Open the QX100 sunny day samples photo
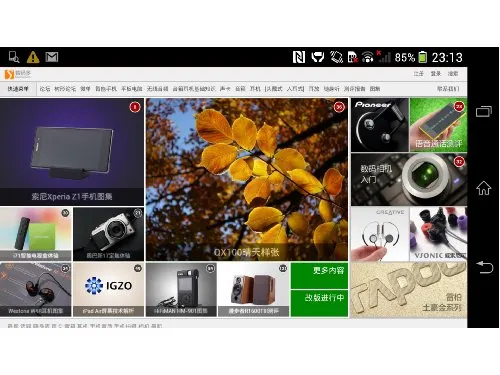 click(247, 179)
